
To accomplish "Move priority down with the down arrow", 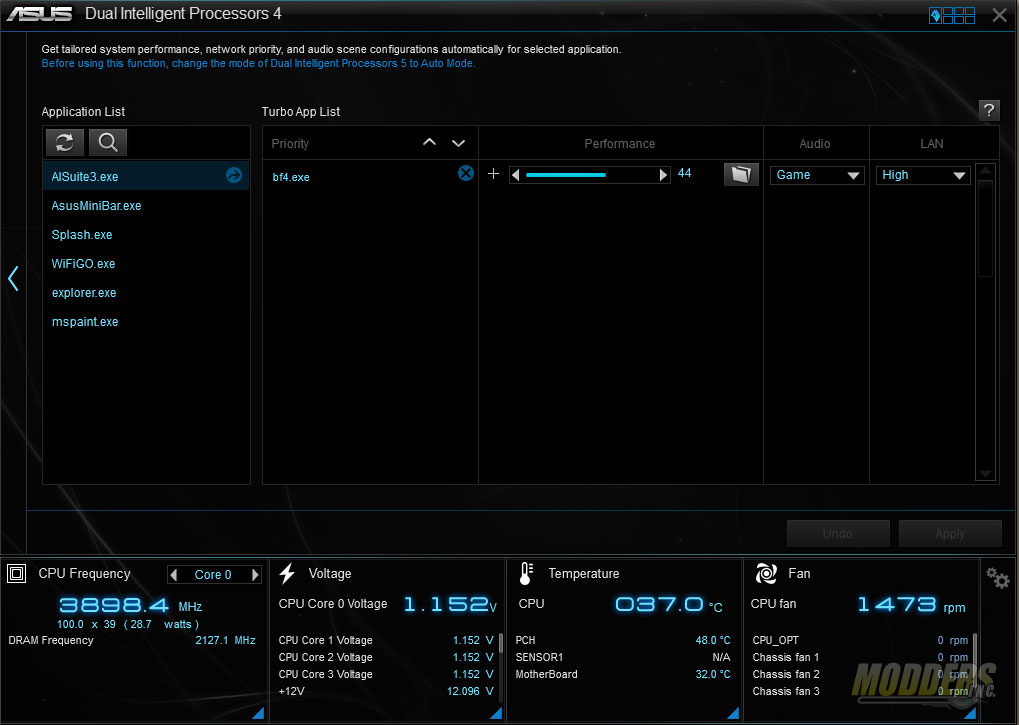I will point(458,143).
